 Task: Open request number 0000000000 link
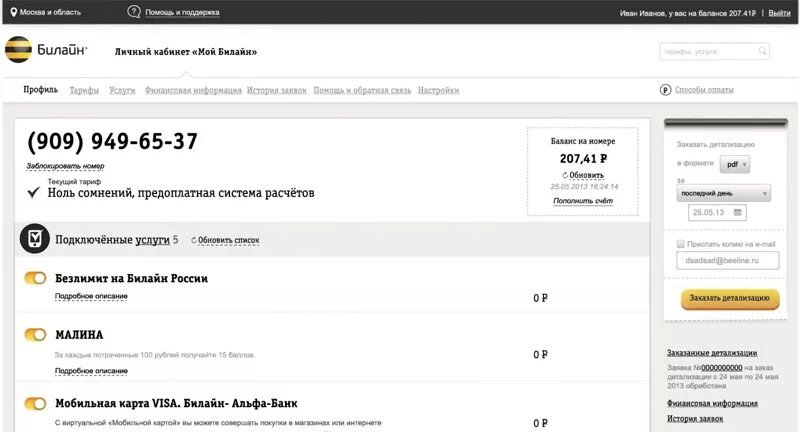pyautogui.click(x=722, y=368)
